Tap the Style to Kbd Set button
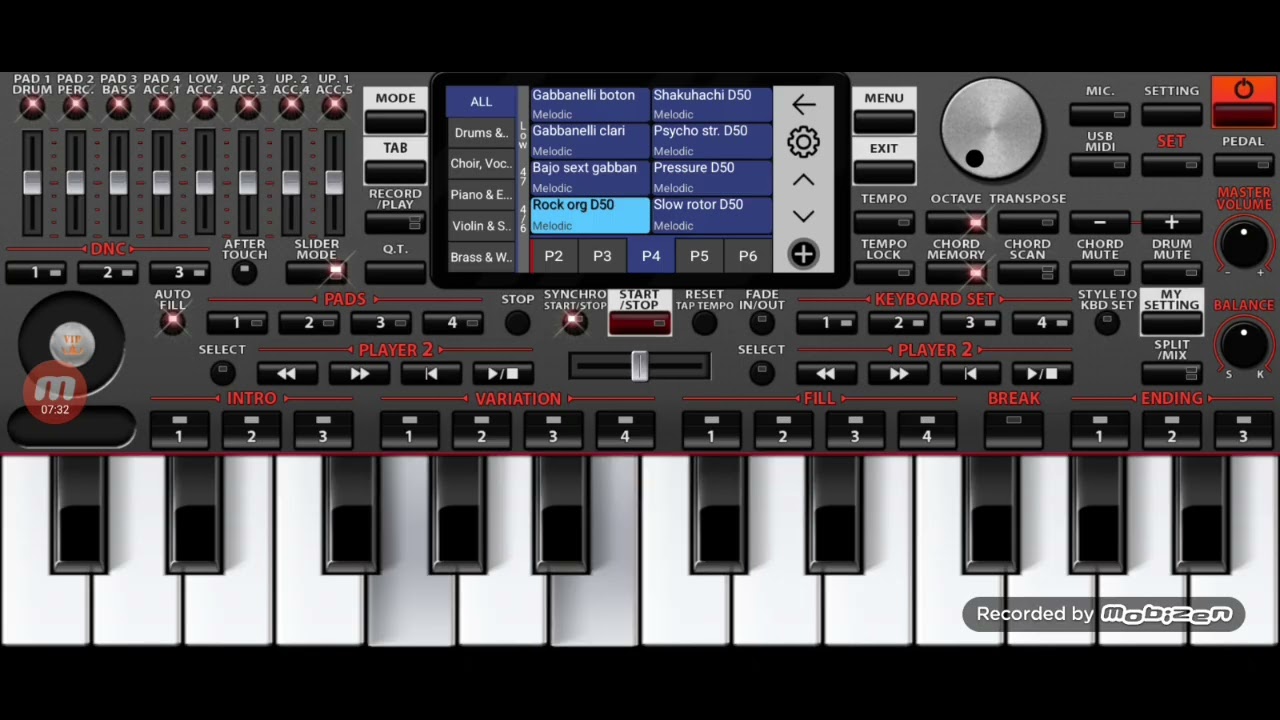The image size is (1280, 720). pos(1106,322)
